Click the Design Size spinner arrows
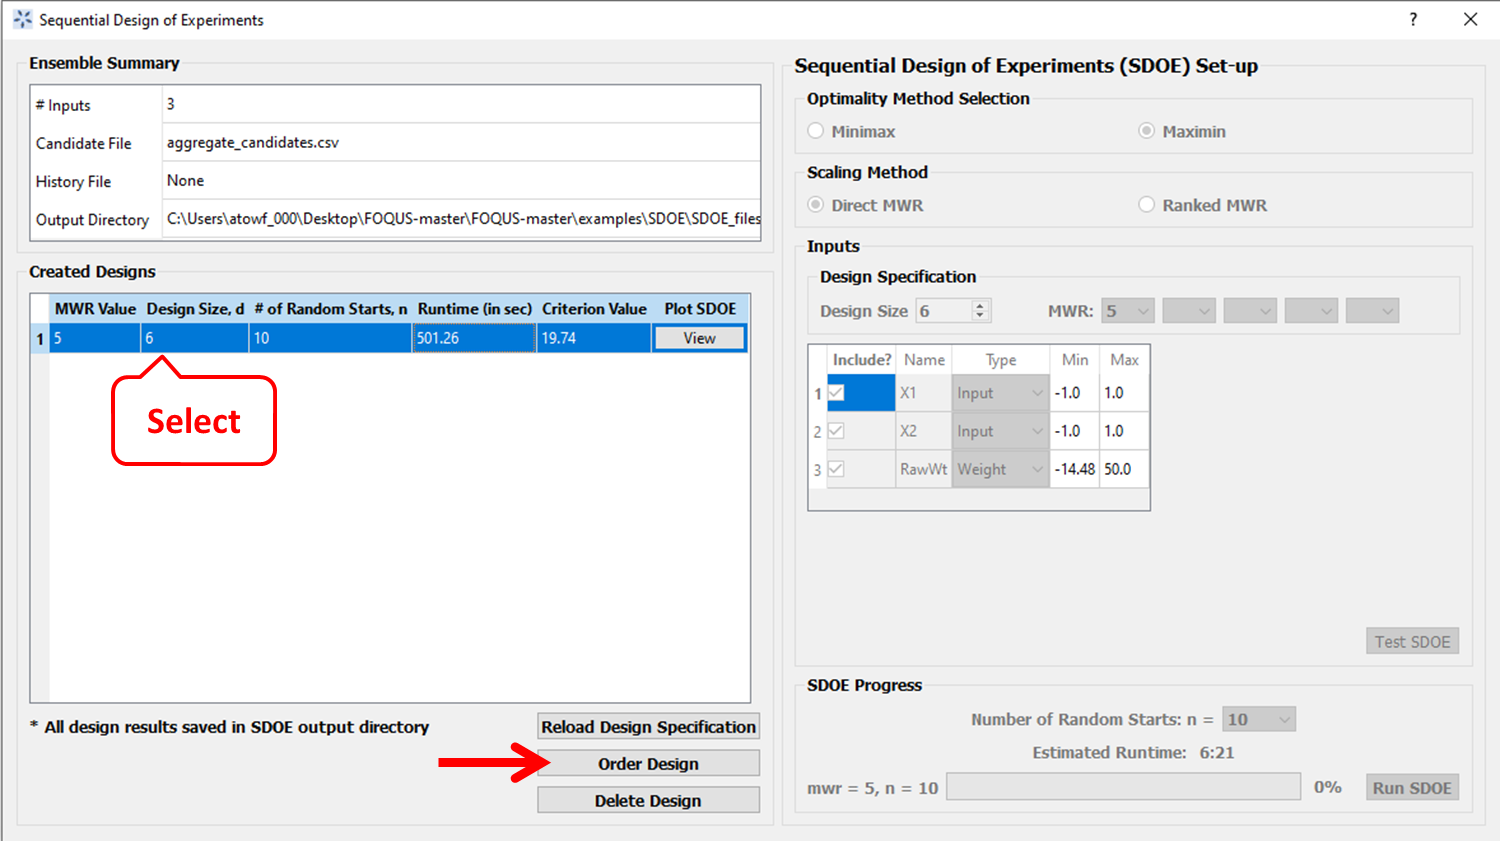1500x841 pixels. coord(980,311)
